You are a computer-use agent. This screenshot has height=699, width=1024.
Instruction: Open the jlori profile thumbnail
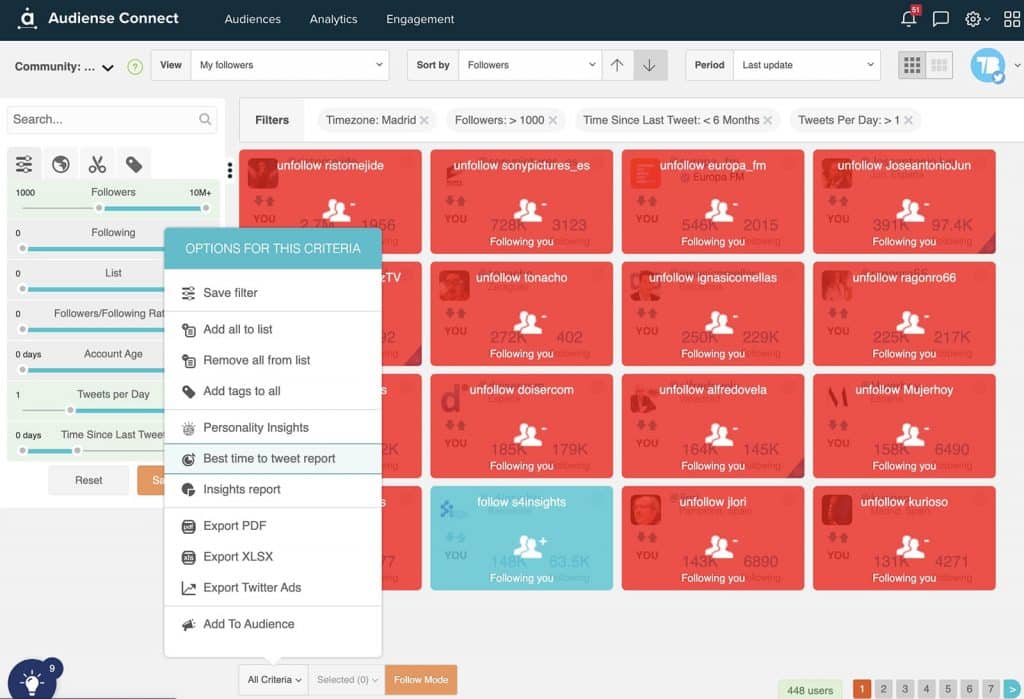point(645,510)
